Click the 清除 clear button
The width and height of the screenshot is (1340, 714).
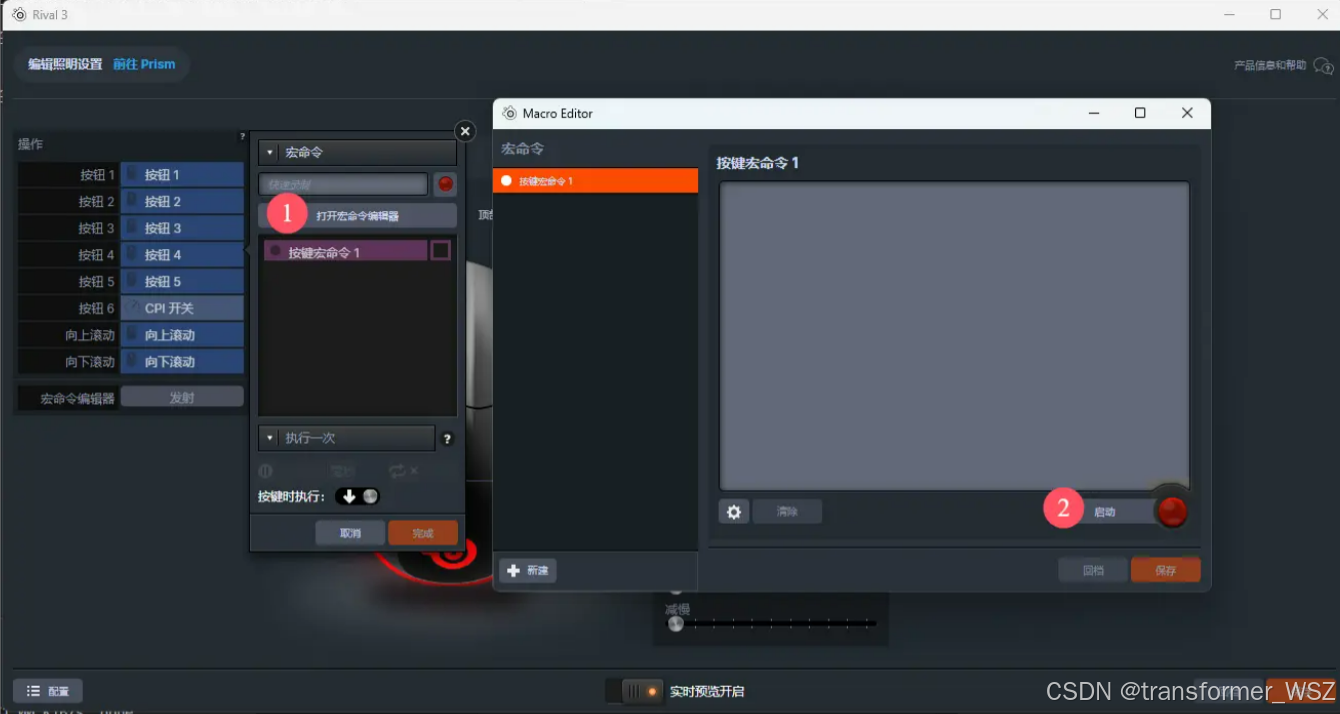788,512
